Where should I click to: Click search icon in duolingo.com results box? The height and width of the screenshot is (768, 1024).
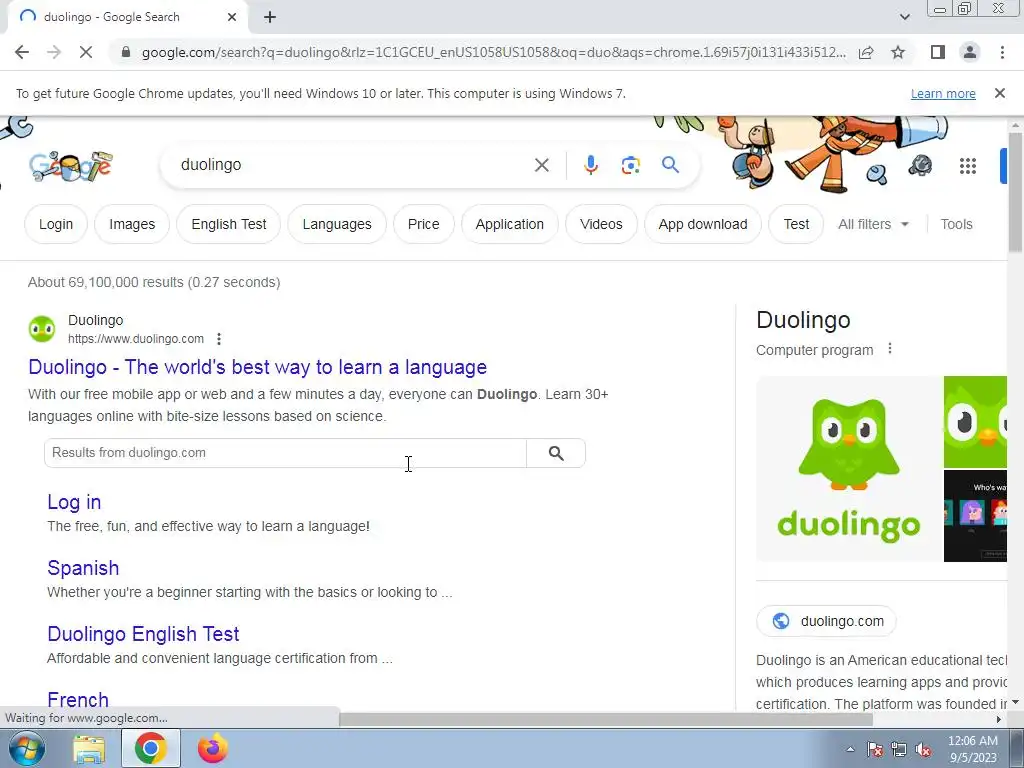pyautogui.click(x=556, y=453)
